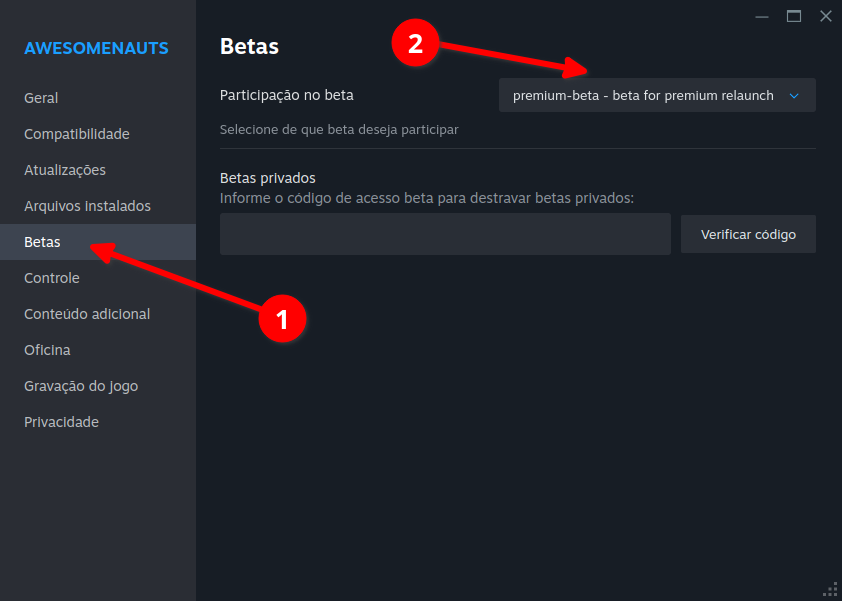Close the properties window

(826, 16)
